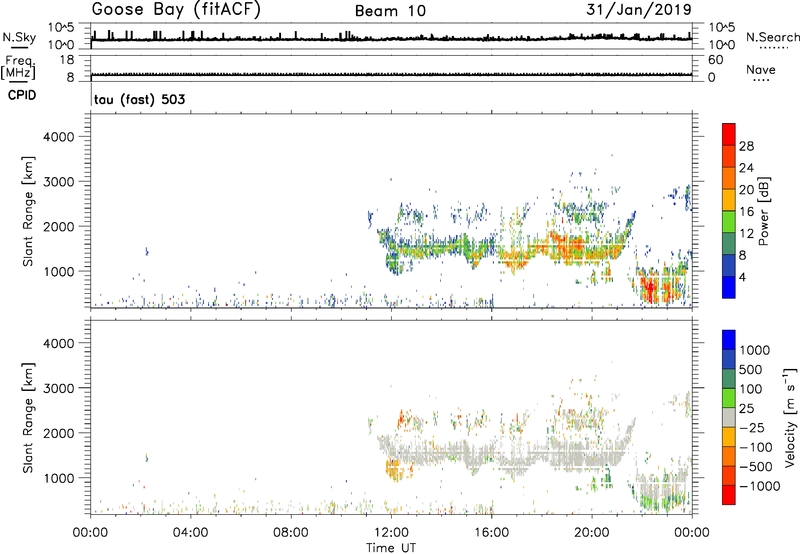This screenshot has width=800, height=554.
Task: Click the '08:00' time axis label
Action: 291,533
